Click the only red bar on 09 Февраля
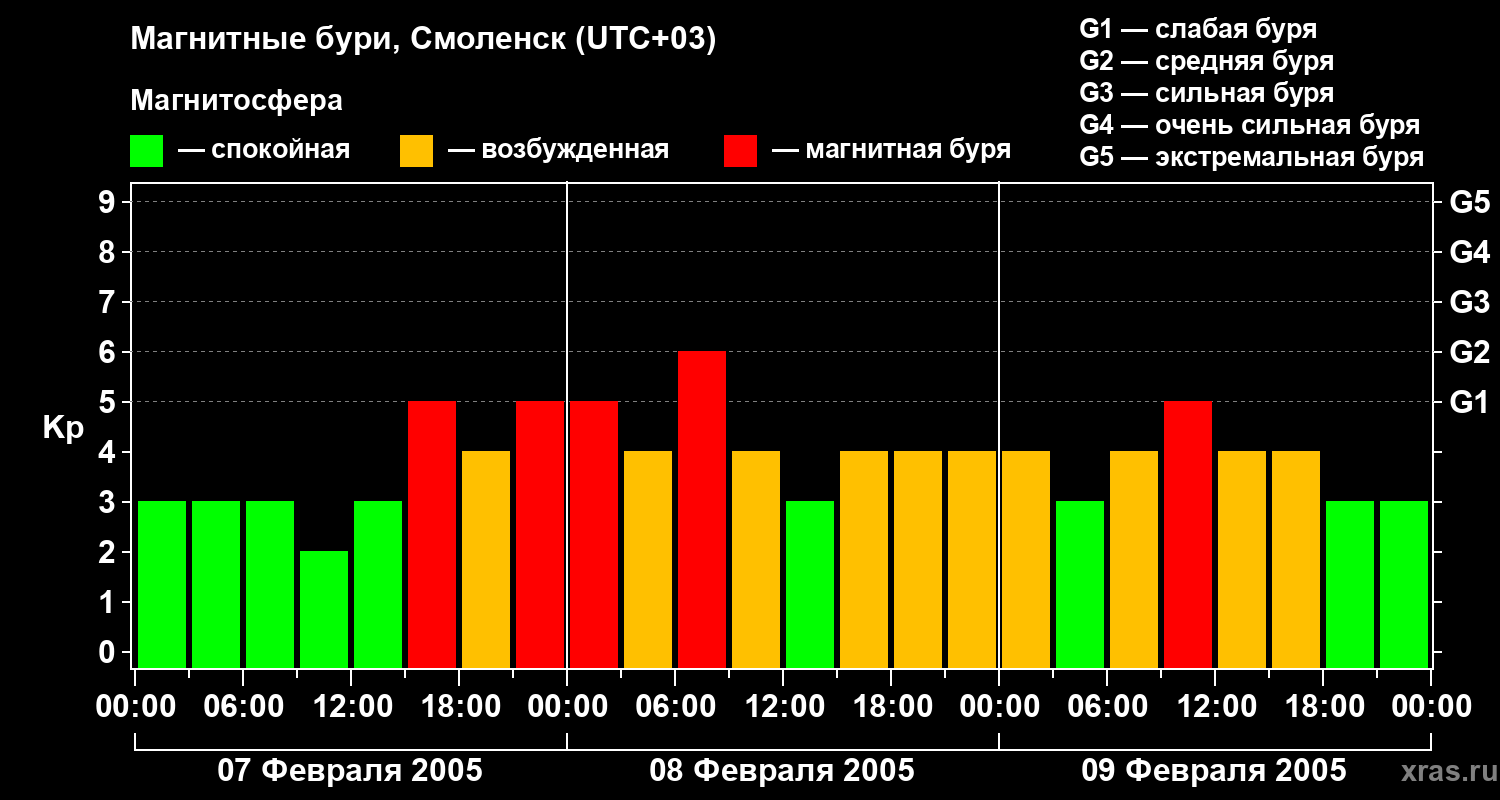 pyautogui.click(x=1188, y=535)
